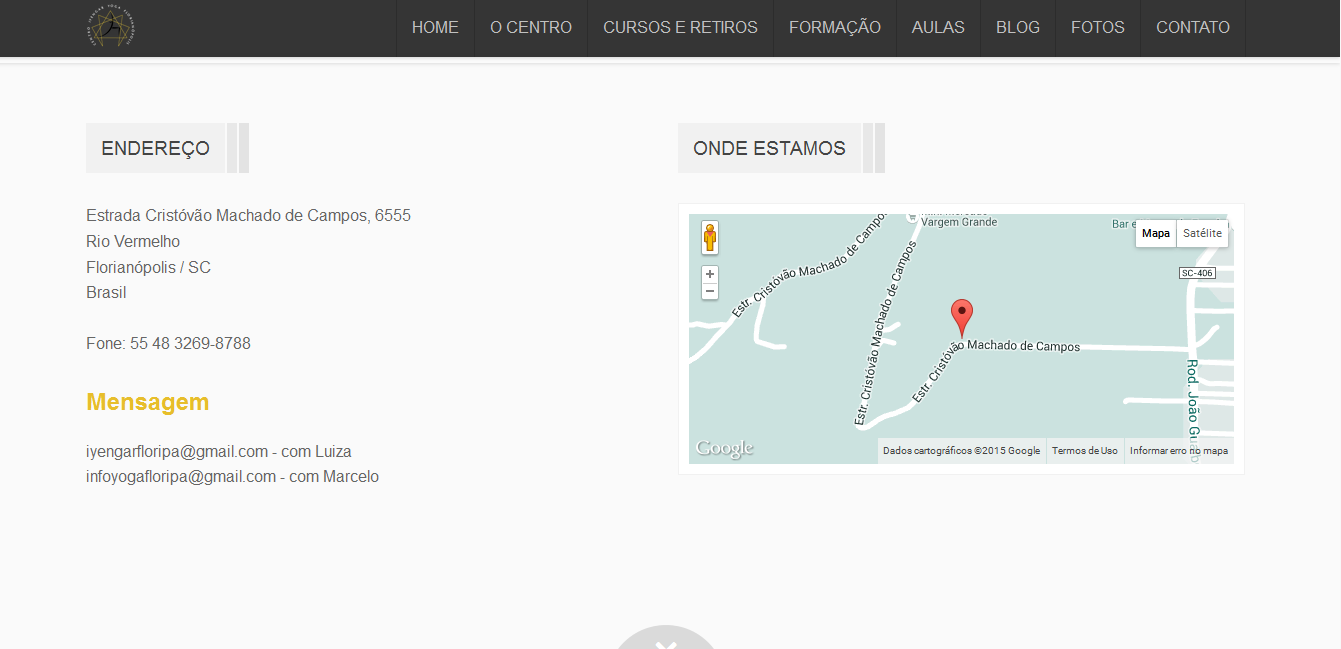This screenshot has width=1341, height=649.
Task: Click the SC-406 road label
Action: click(1197, 273)
